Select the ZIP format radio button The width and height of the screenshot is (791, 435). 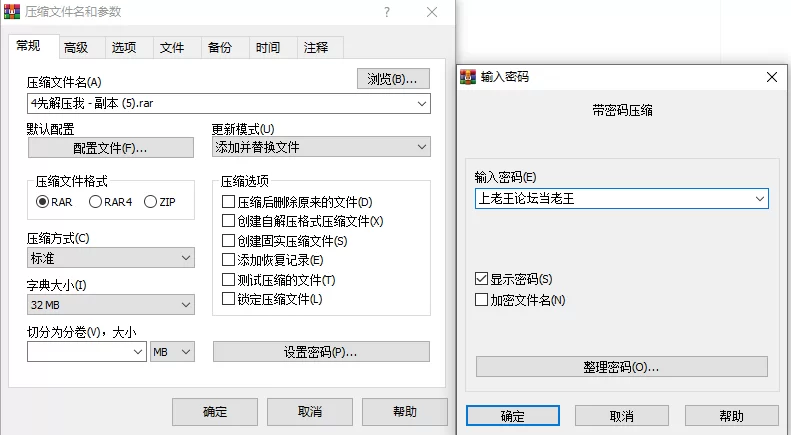pos(150,202)
